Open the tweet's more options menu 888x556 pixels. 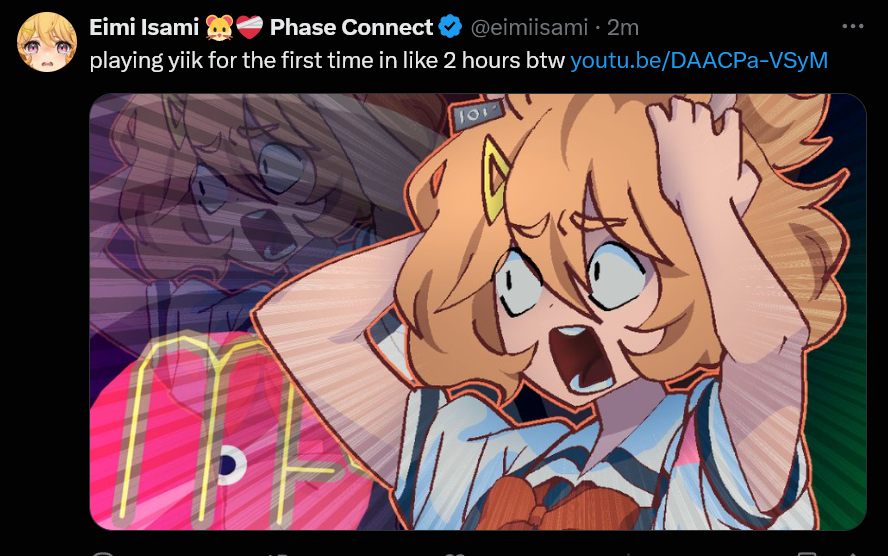pyautogui.click(x=852, y=27)
